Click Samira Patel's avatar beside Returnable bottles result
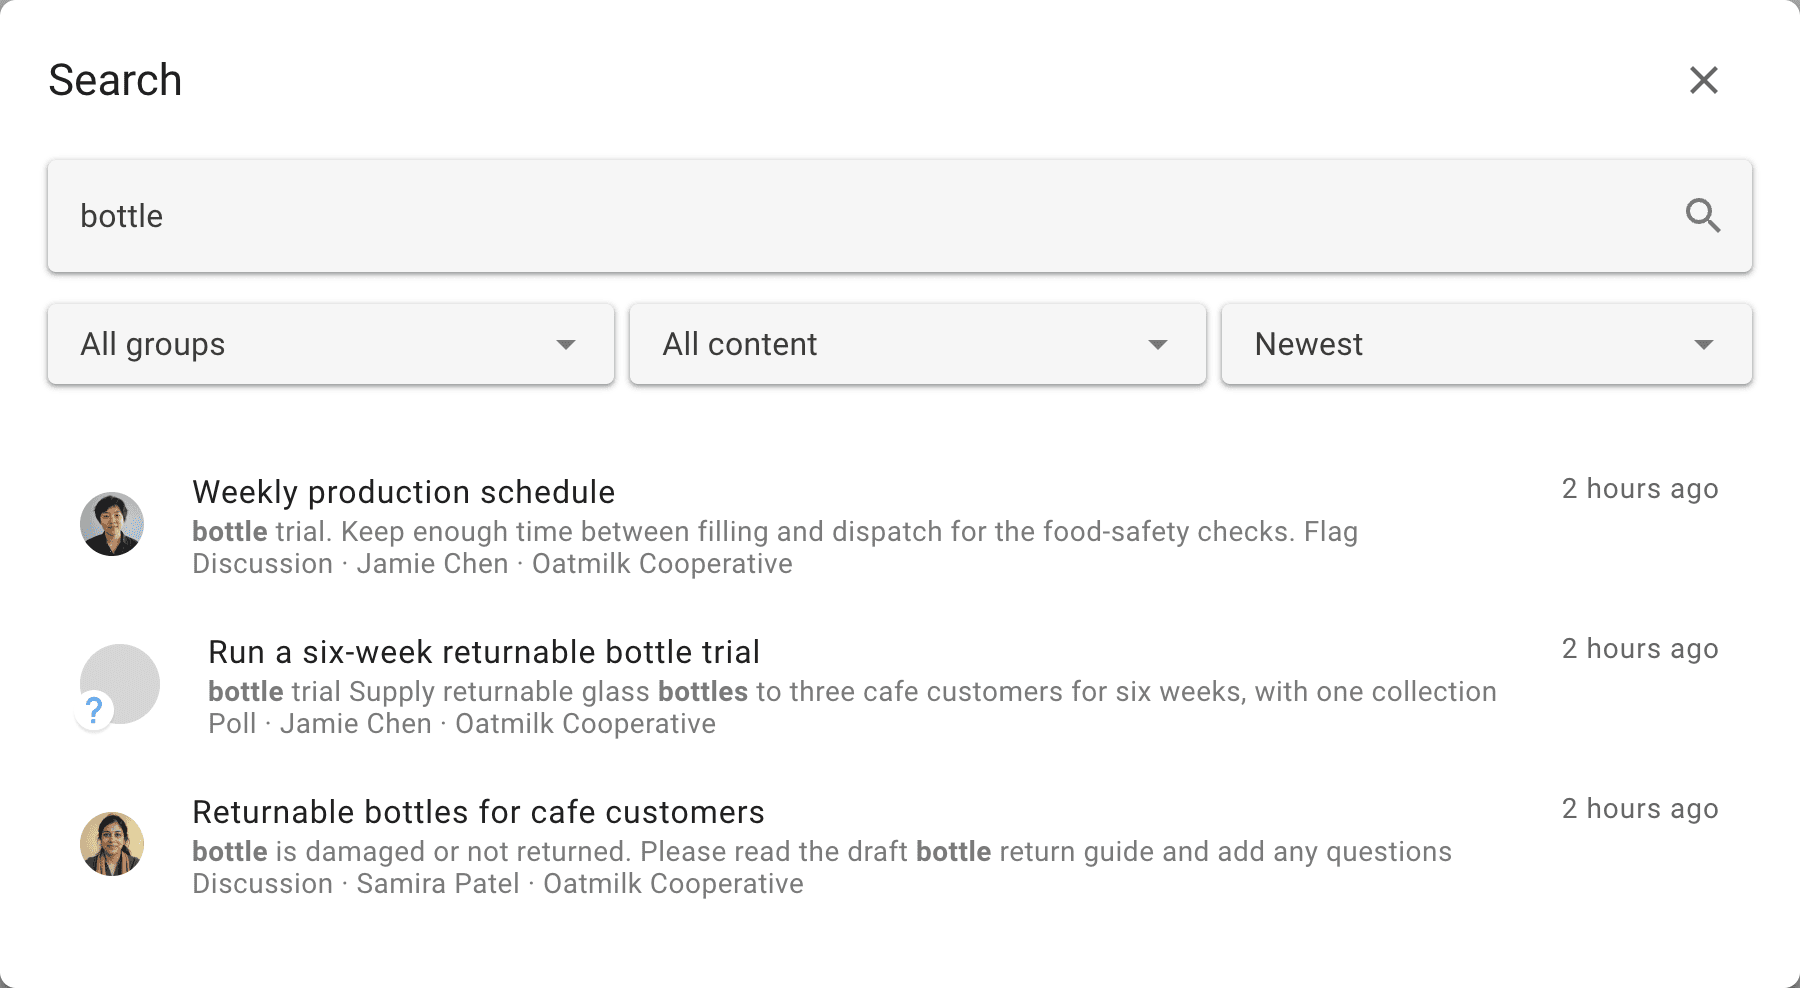Viewport: 1800px width, 988px height. pyautogui.click(x=112, y=844)
